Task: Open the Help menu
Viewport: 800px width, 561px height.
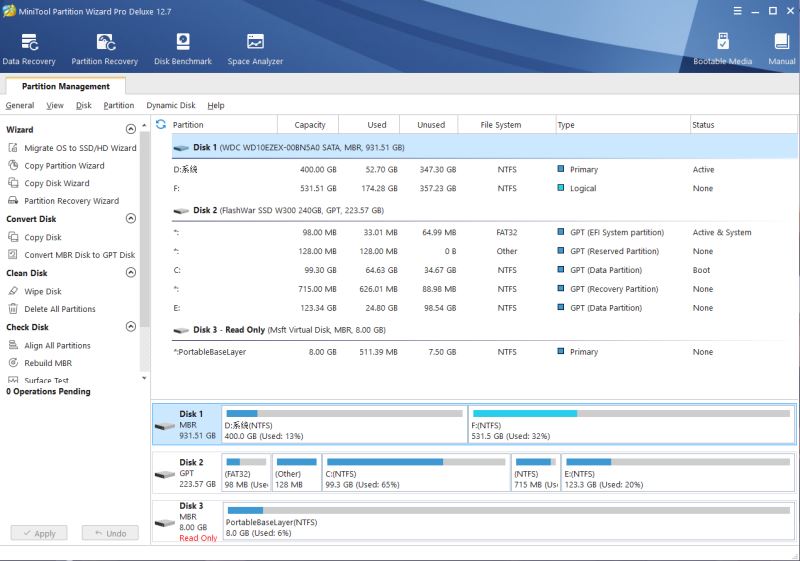Action: click(216, 106)
